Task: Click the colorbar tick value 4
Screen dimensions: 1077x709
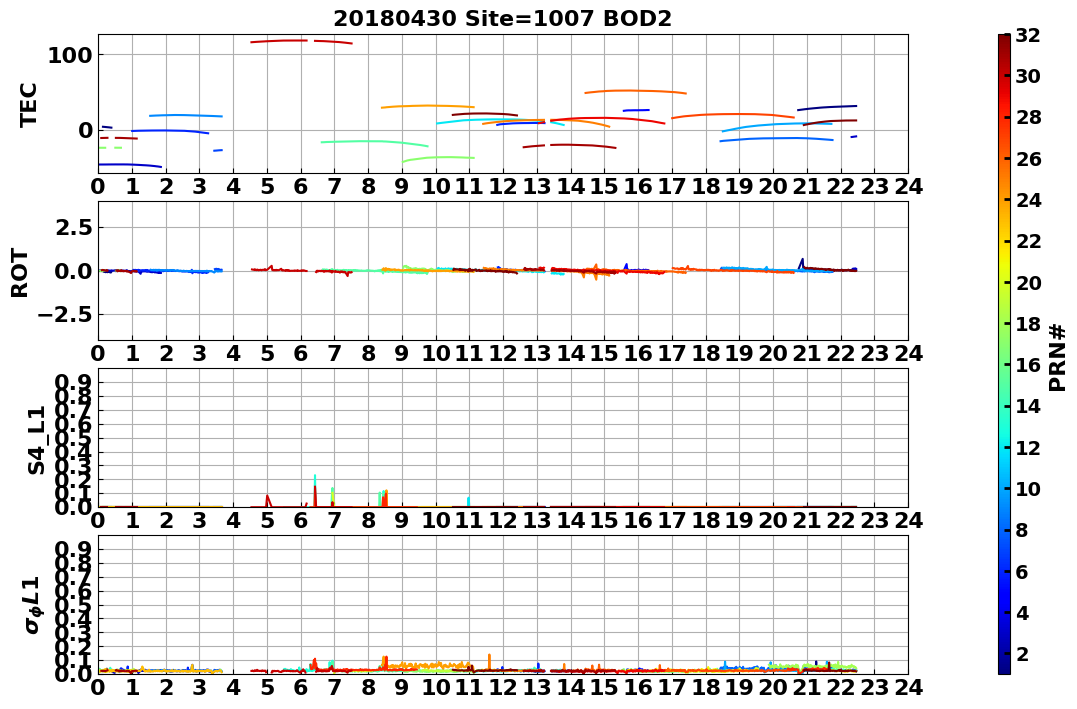Action: (x=1021, y=612)
